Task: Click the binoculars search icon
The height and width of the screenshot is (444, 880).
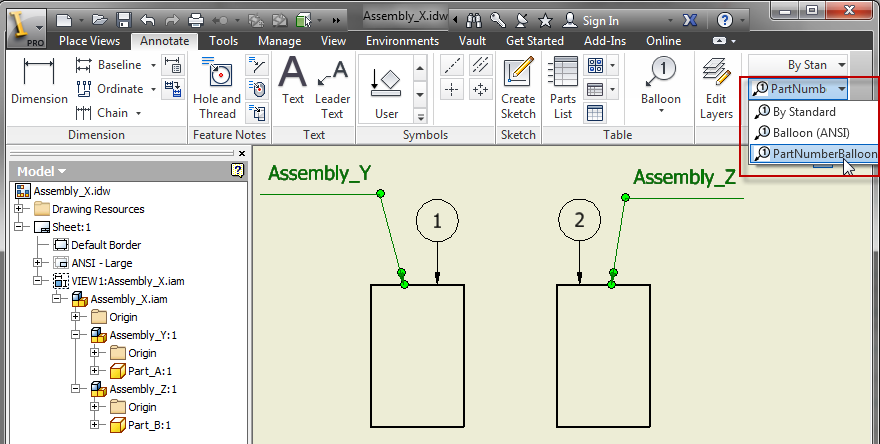Action: tap(474, 21)
